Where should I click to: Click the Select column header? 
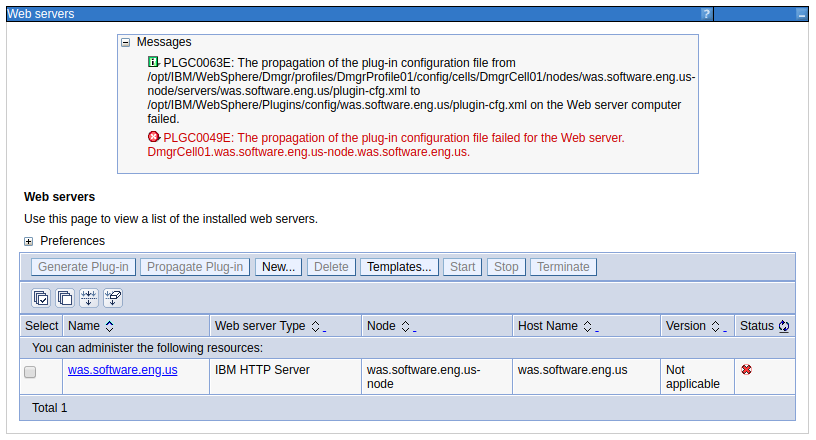(42, 326)
